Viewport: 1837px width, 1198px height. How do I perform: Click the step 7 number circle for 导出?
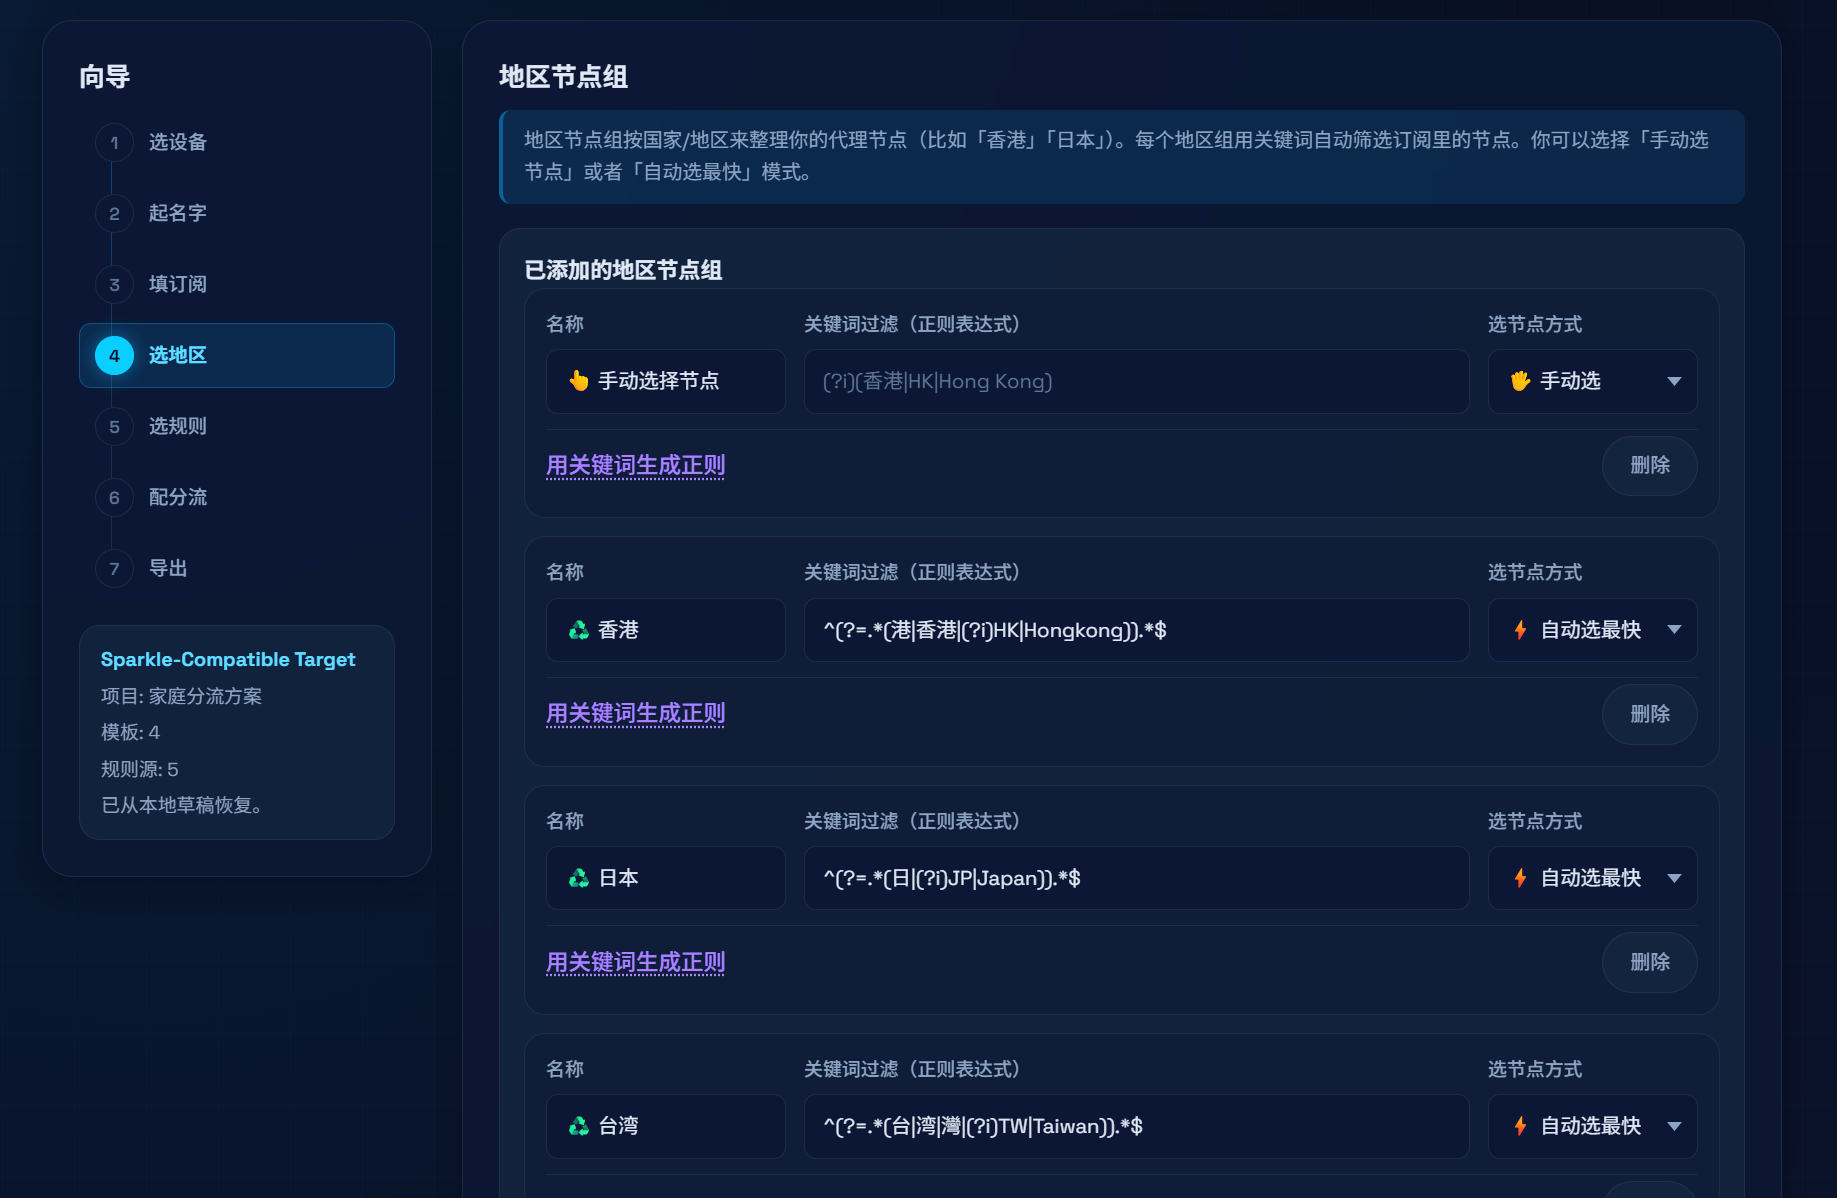pyautogui.click(x=114, y=568)
